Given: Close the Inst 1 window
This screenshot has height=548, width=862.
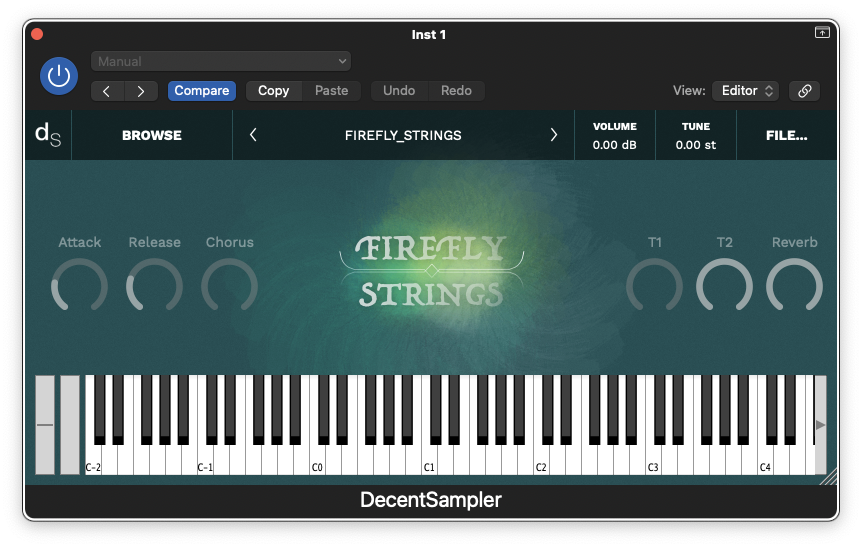Looking at the screenshot, I should pyautogui.click(x=37, y=34).
